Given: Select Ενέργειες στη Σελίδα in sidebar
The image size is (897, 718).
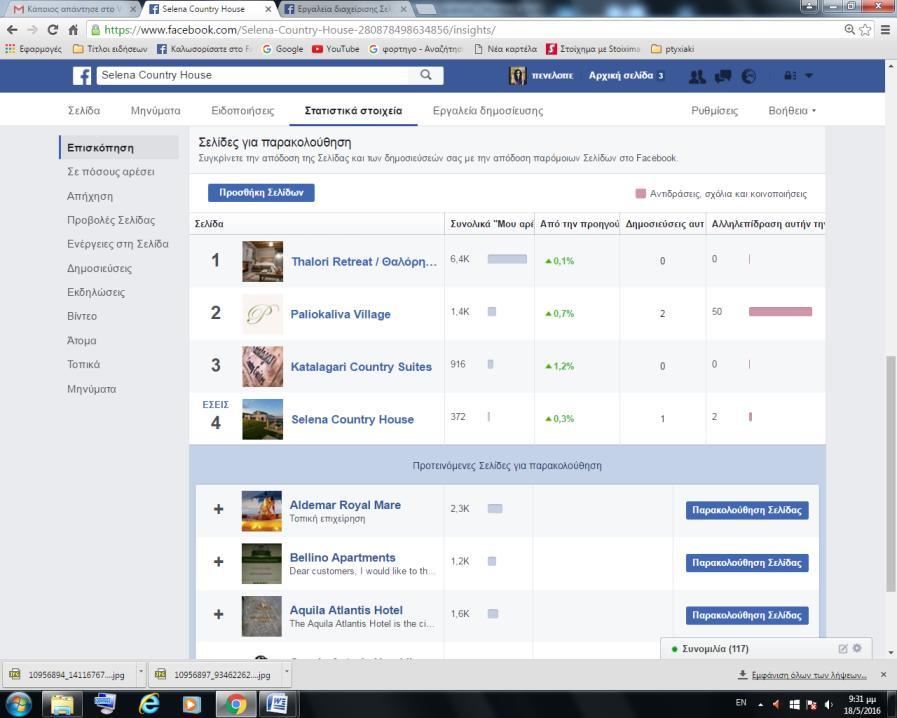Looking at the screenshot, I should point(118,244).
